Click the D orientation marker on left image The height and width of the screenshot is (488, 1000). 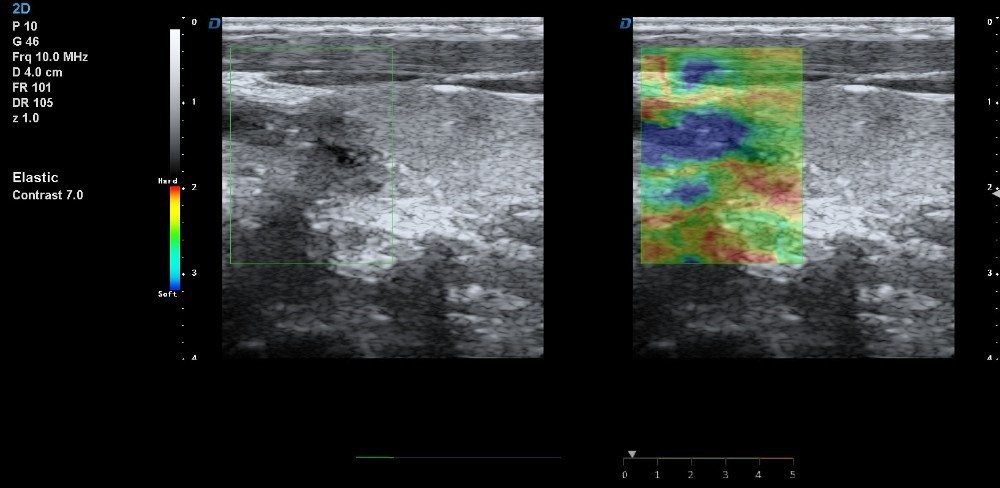214,23
